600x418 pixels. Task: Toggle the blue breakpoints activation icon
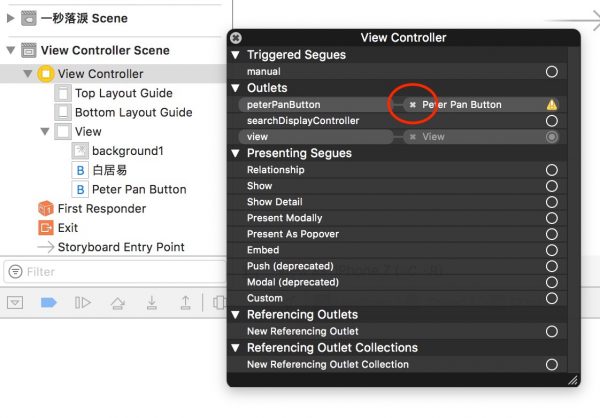point(49,303)
